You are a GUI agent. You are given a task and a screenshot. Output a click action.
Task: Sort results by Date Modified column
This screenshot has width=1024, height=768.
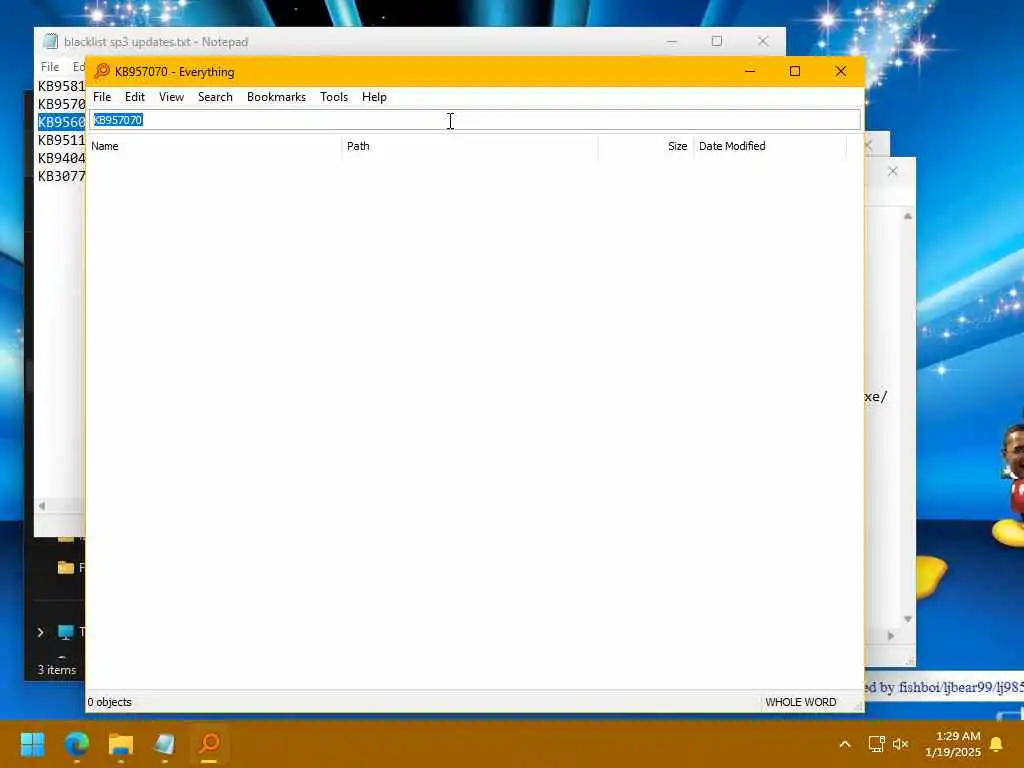point(770,146)
